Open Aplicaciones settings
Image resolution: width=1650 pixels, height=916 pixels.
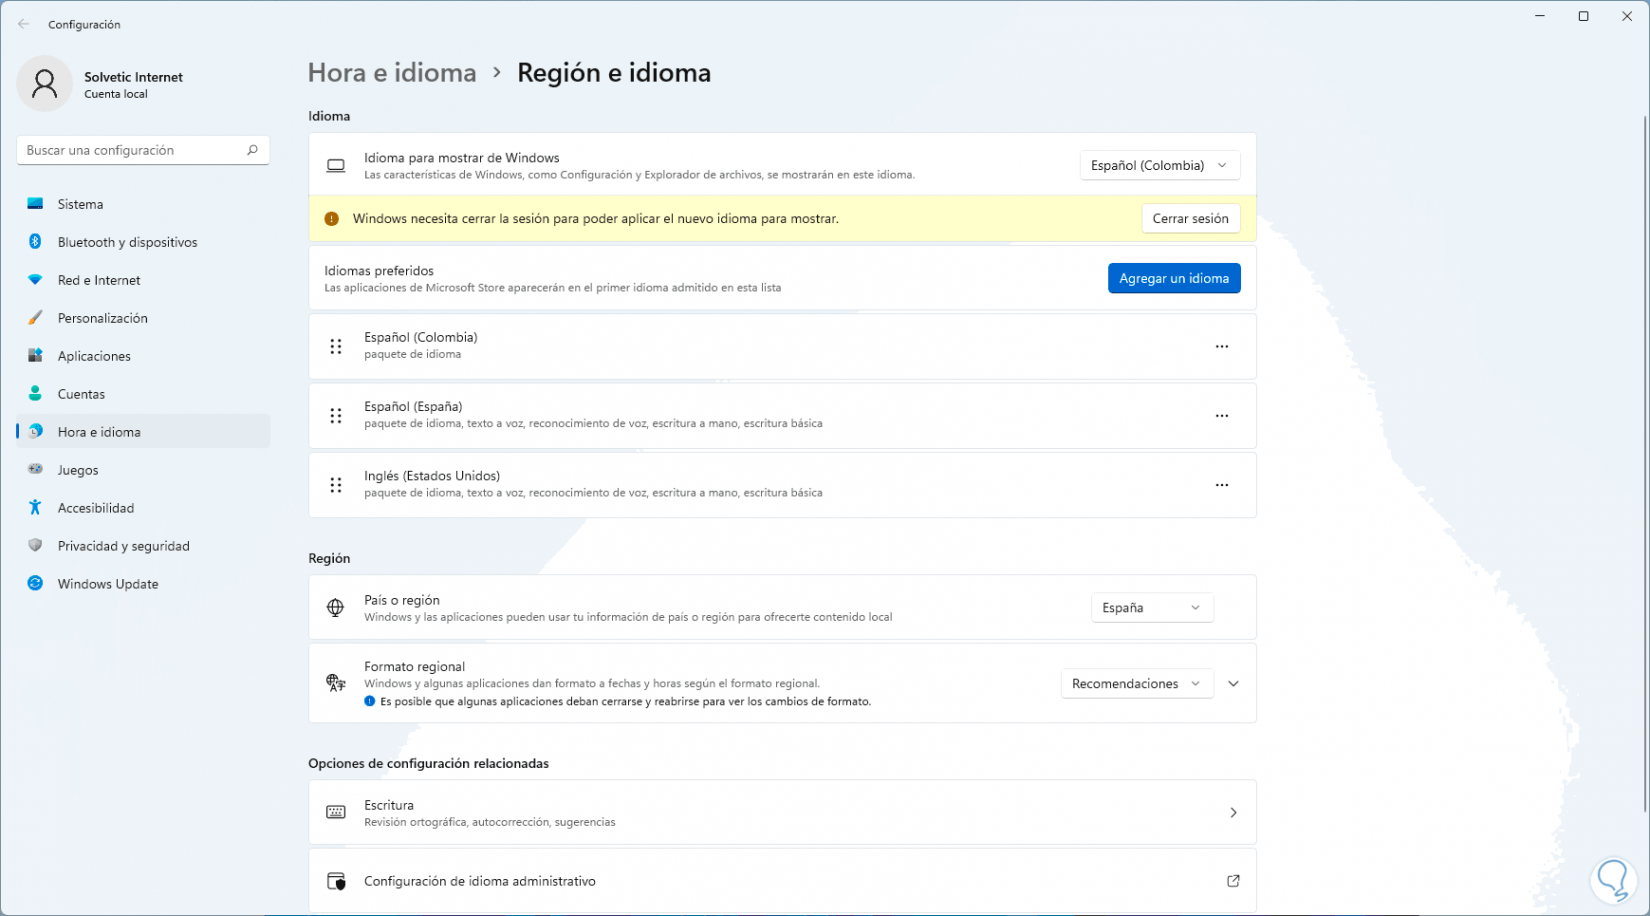point(143,356)
